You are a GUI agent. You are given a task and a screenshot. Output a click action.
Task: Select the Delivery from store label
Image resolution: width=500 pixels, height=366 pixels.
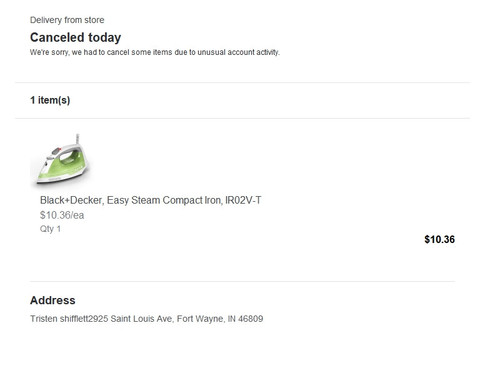(x=67, y=20)
